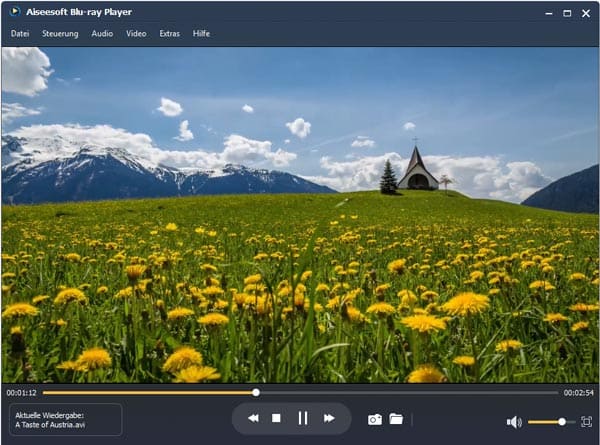Open the Datei menu

[x=20, y=33]
